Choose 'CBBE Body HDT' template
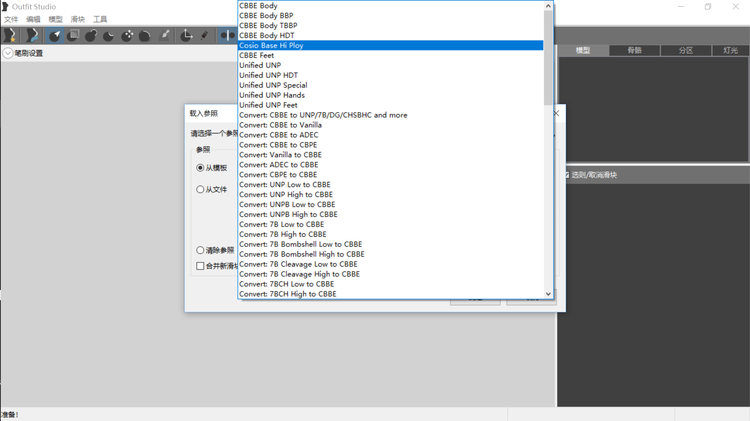Viewport: 750px width, 421px height. 391,35
